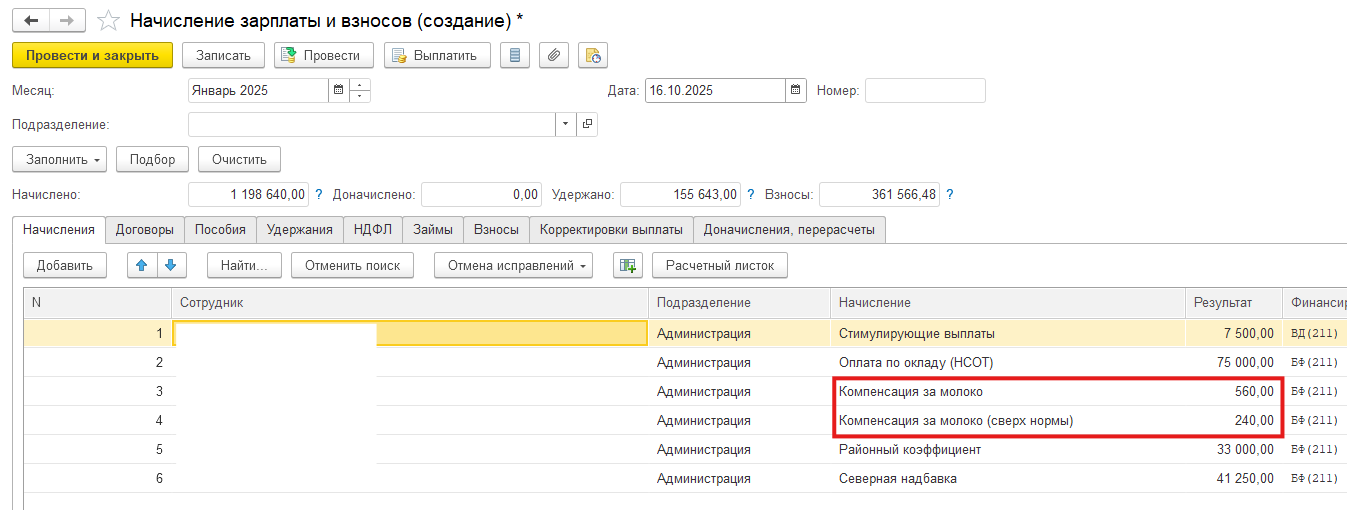Show help for the Взносы total

[948, 195]
